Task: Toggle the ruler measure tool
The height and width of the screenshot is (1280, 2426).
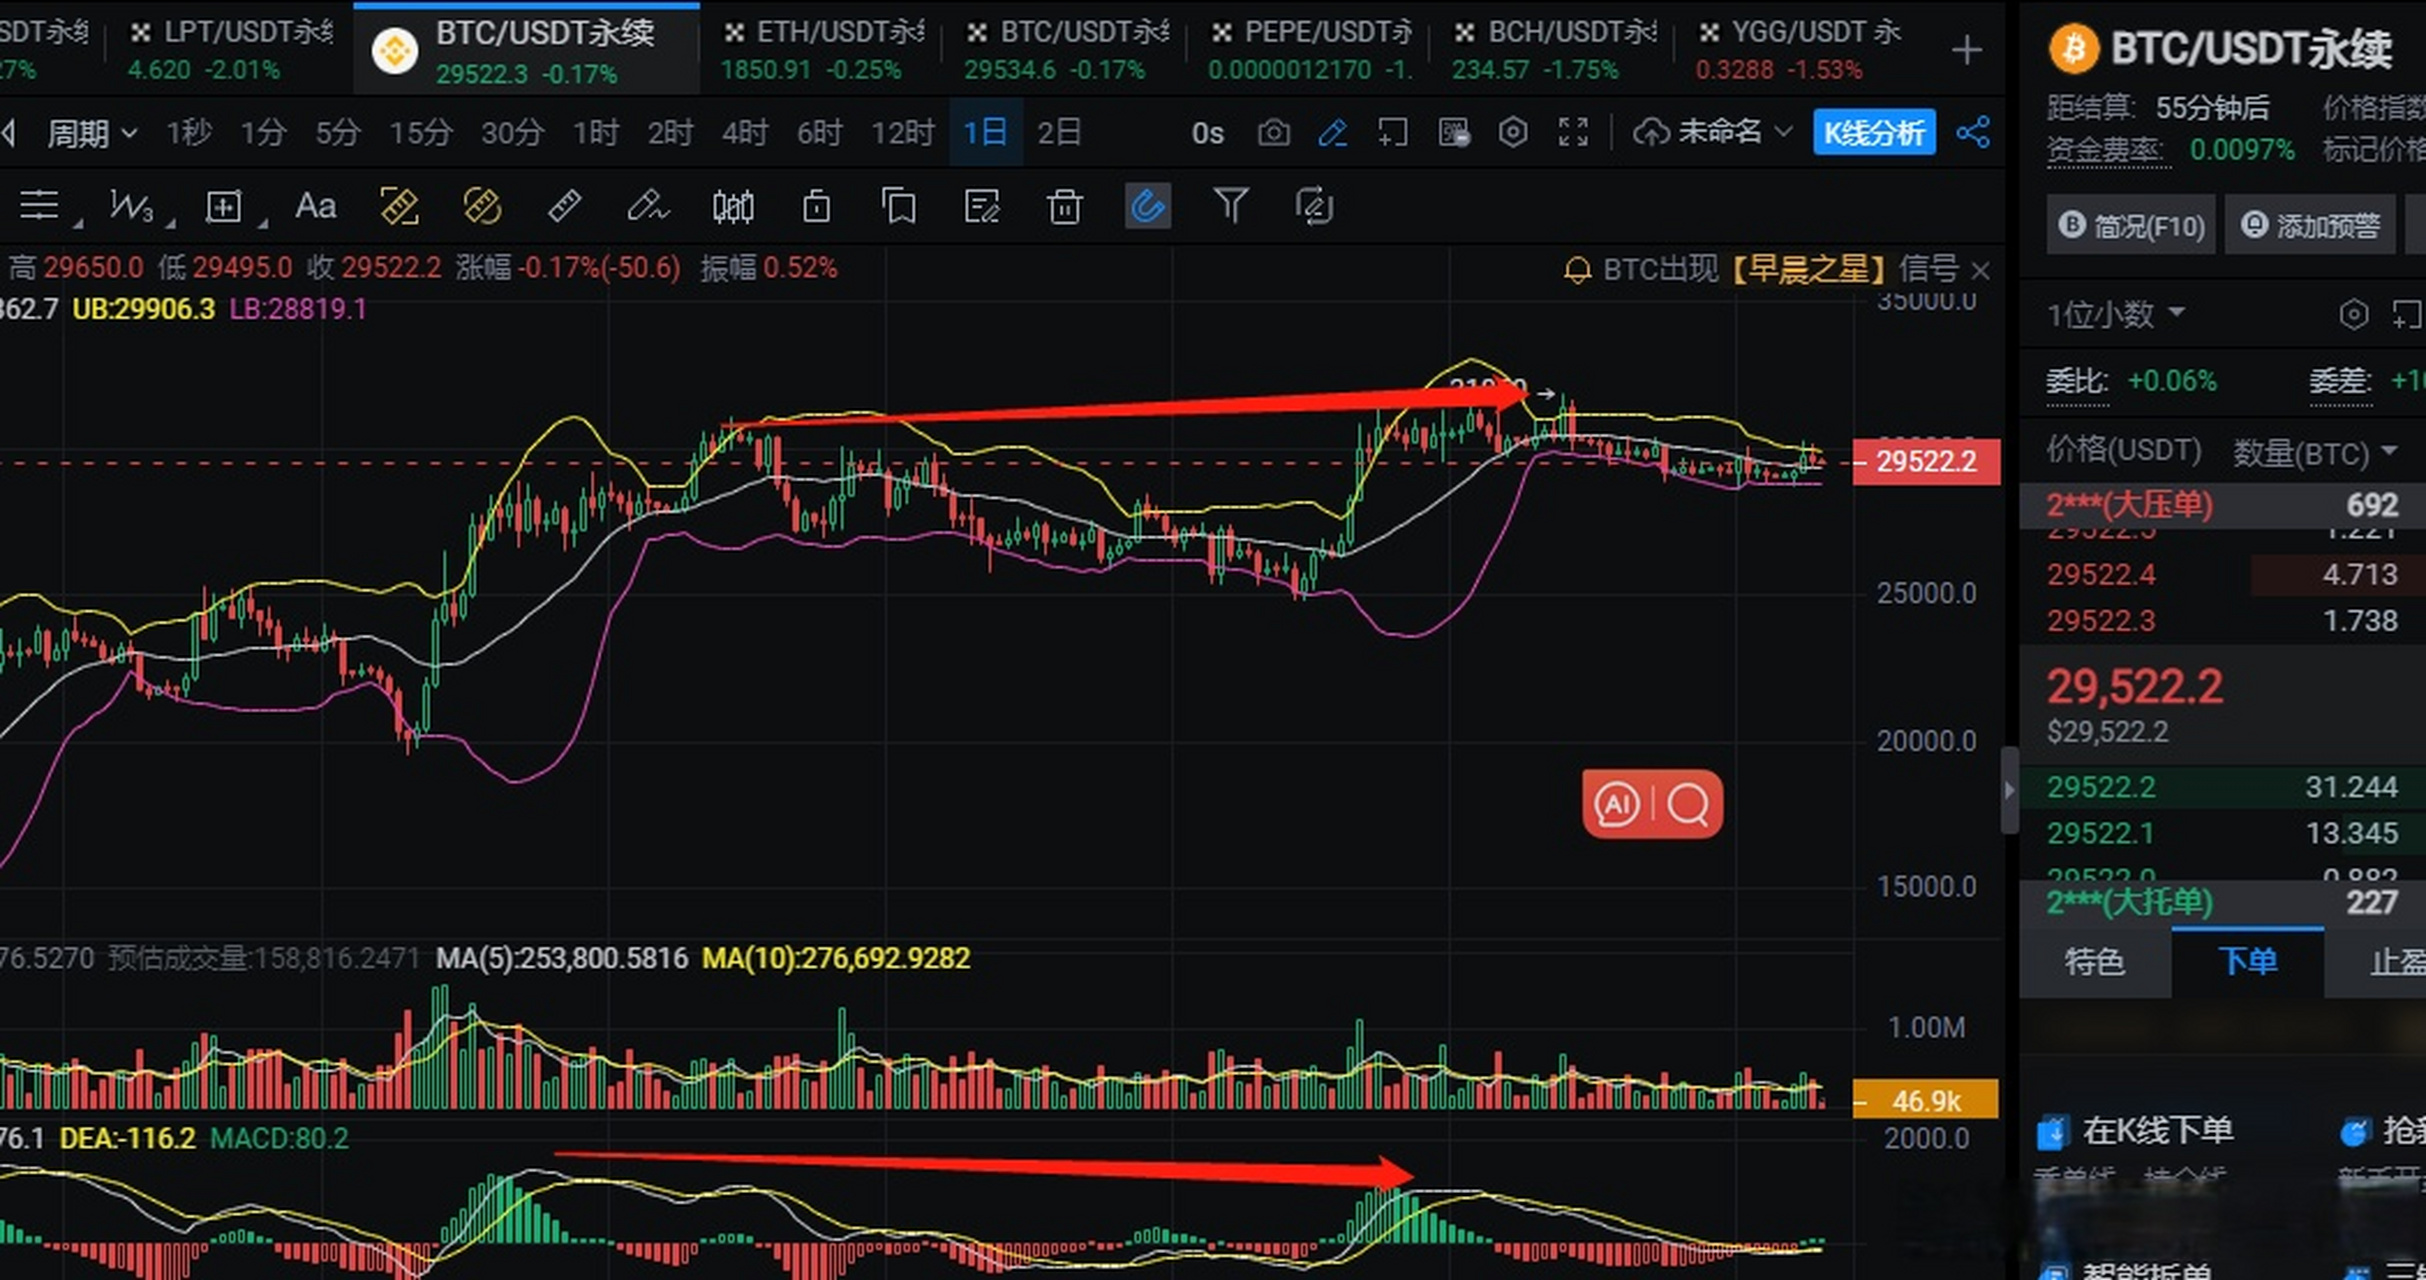Action: [x=563, y=207]
